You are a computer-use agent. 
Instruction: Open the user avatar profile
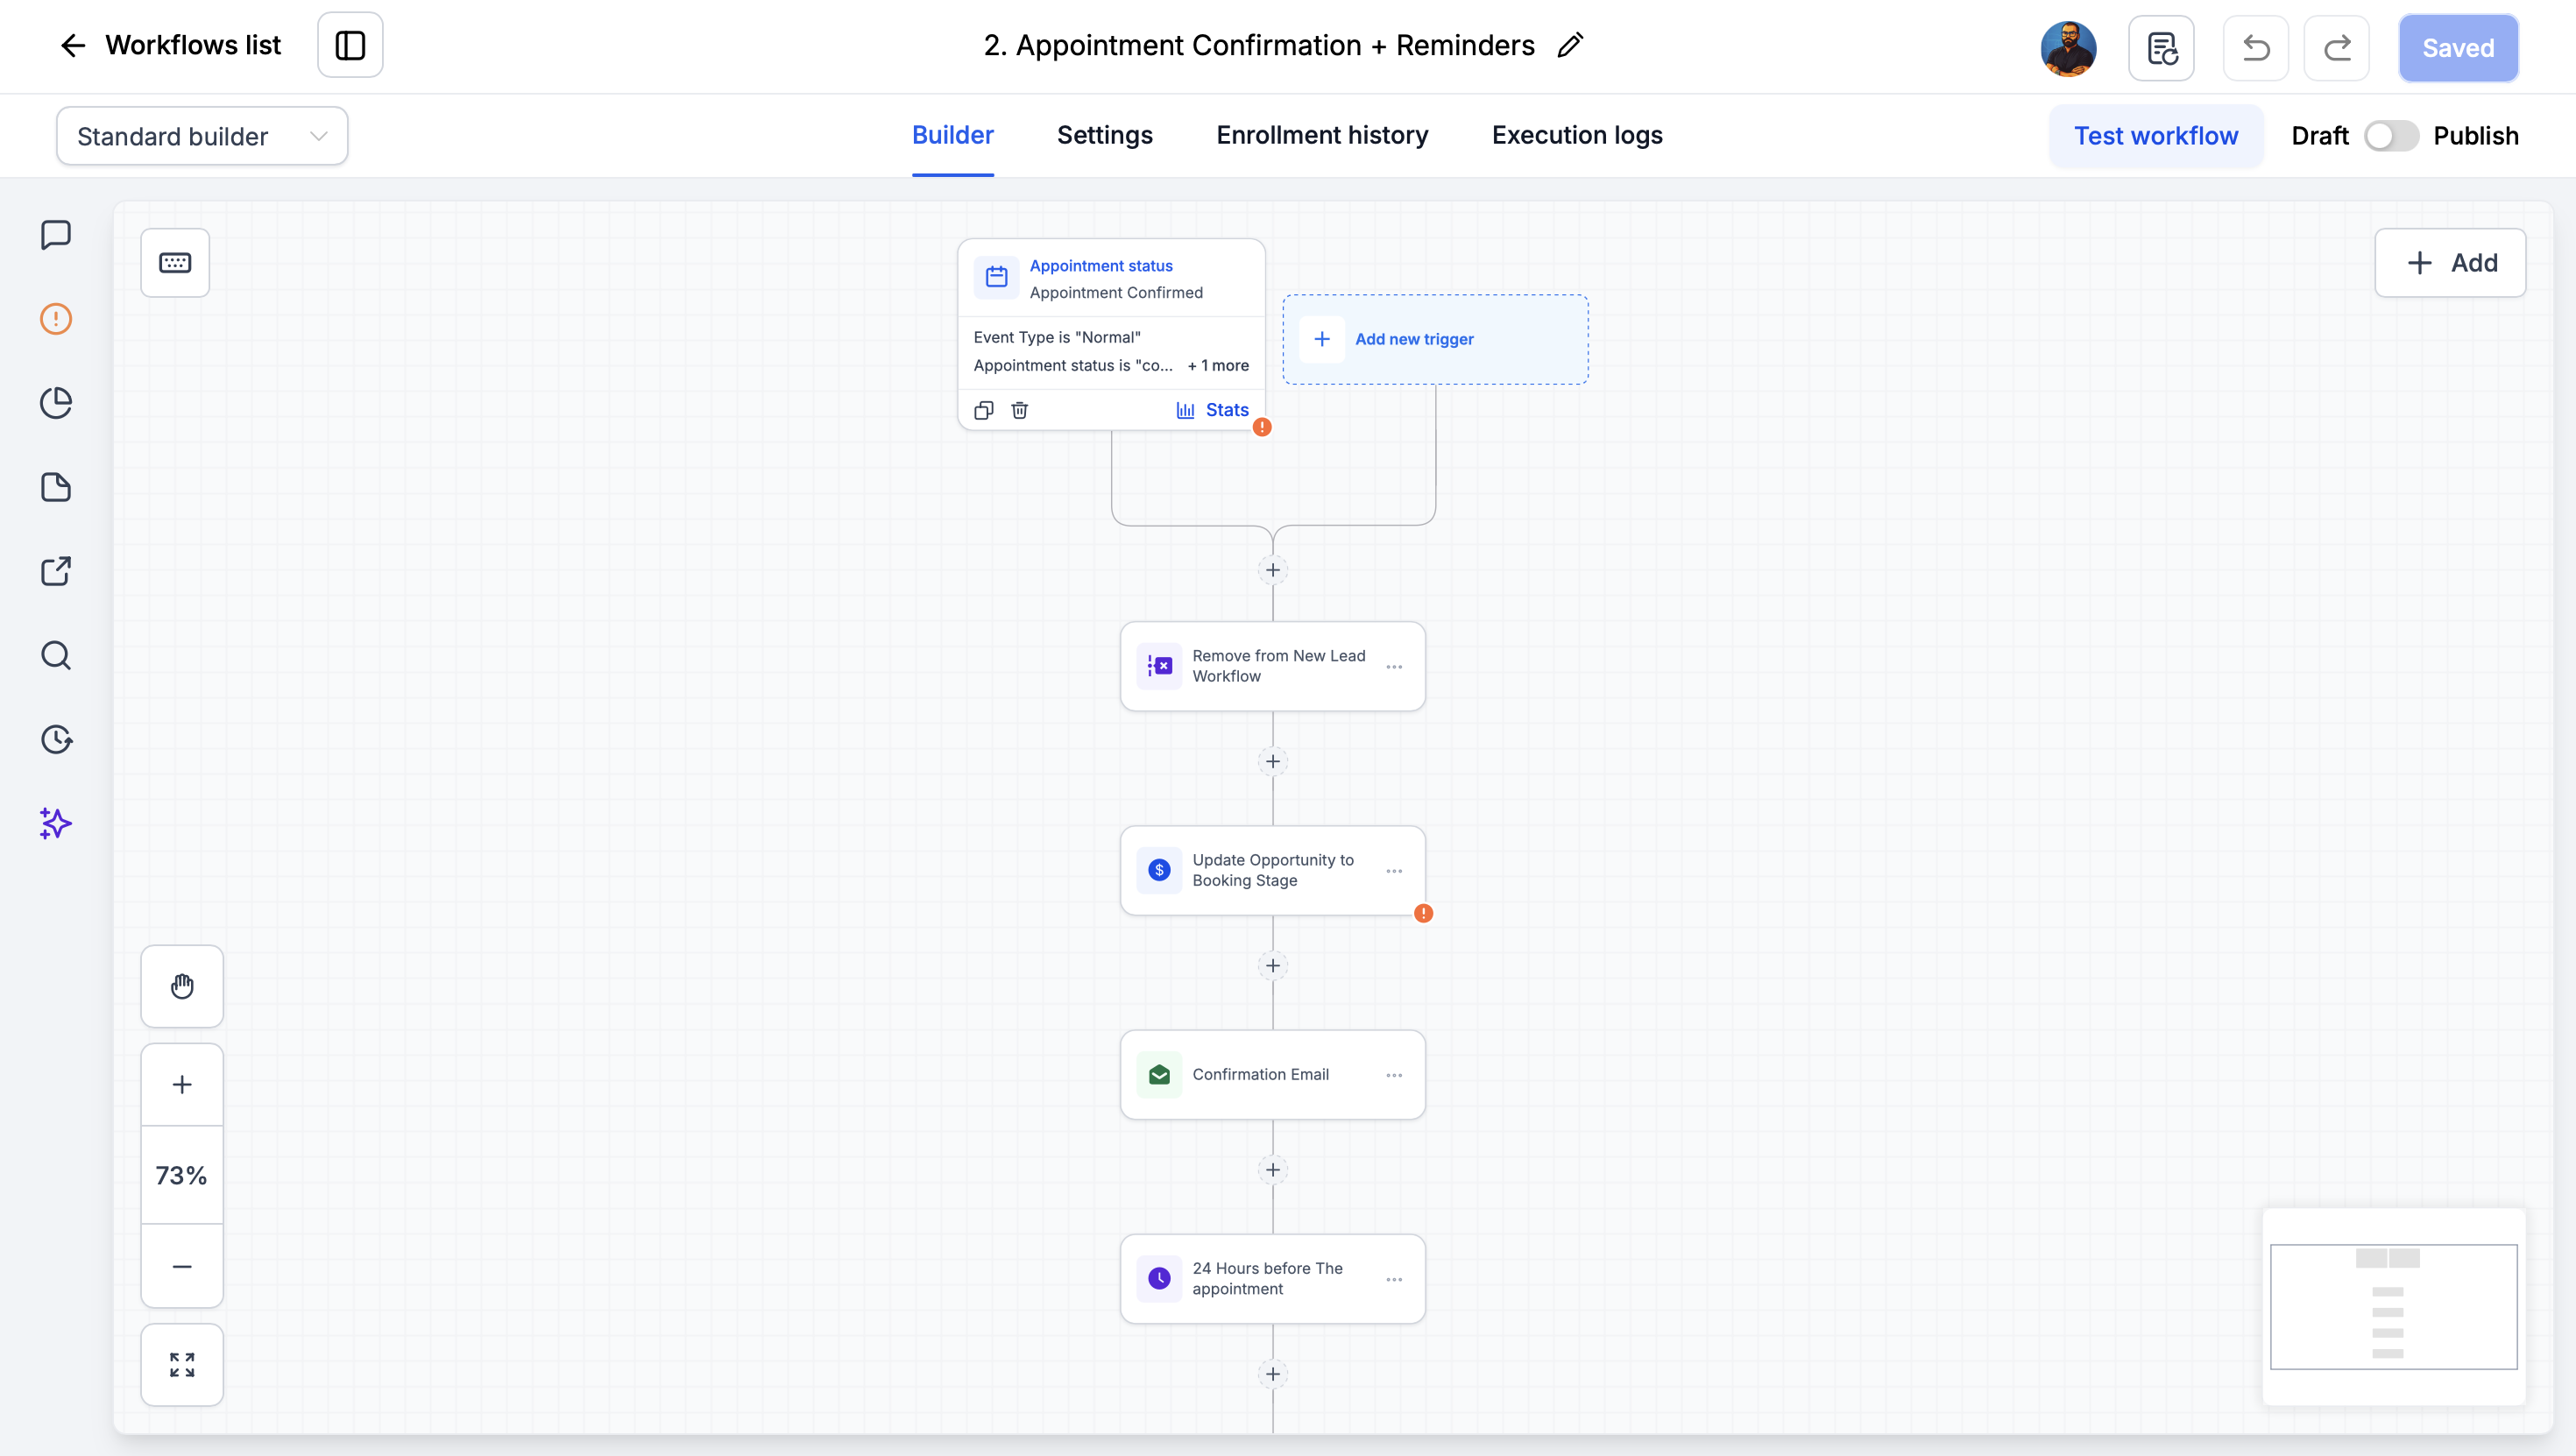click(x=2068, y=48)
